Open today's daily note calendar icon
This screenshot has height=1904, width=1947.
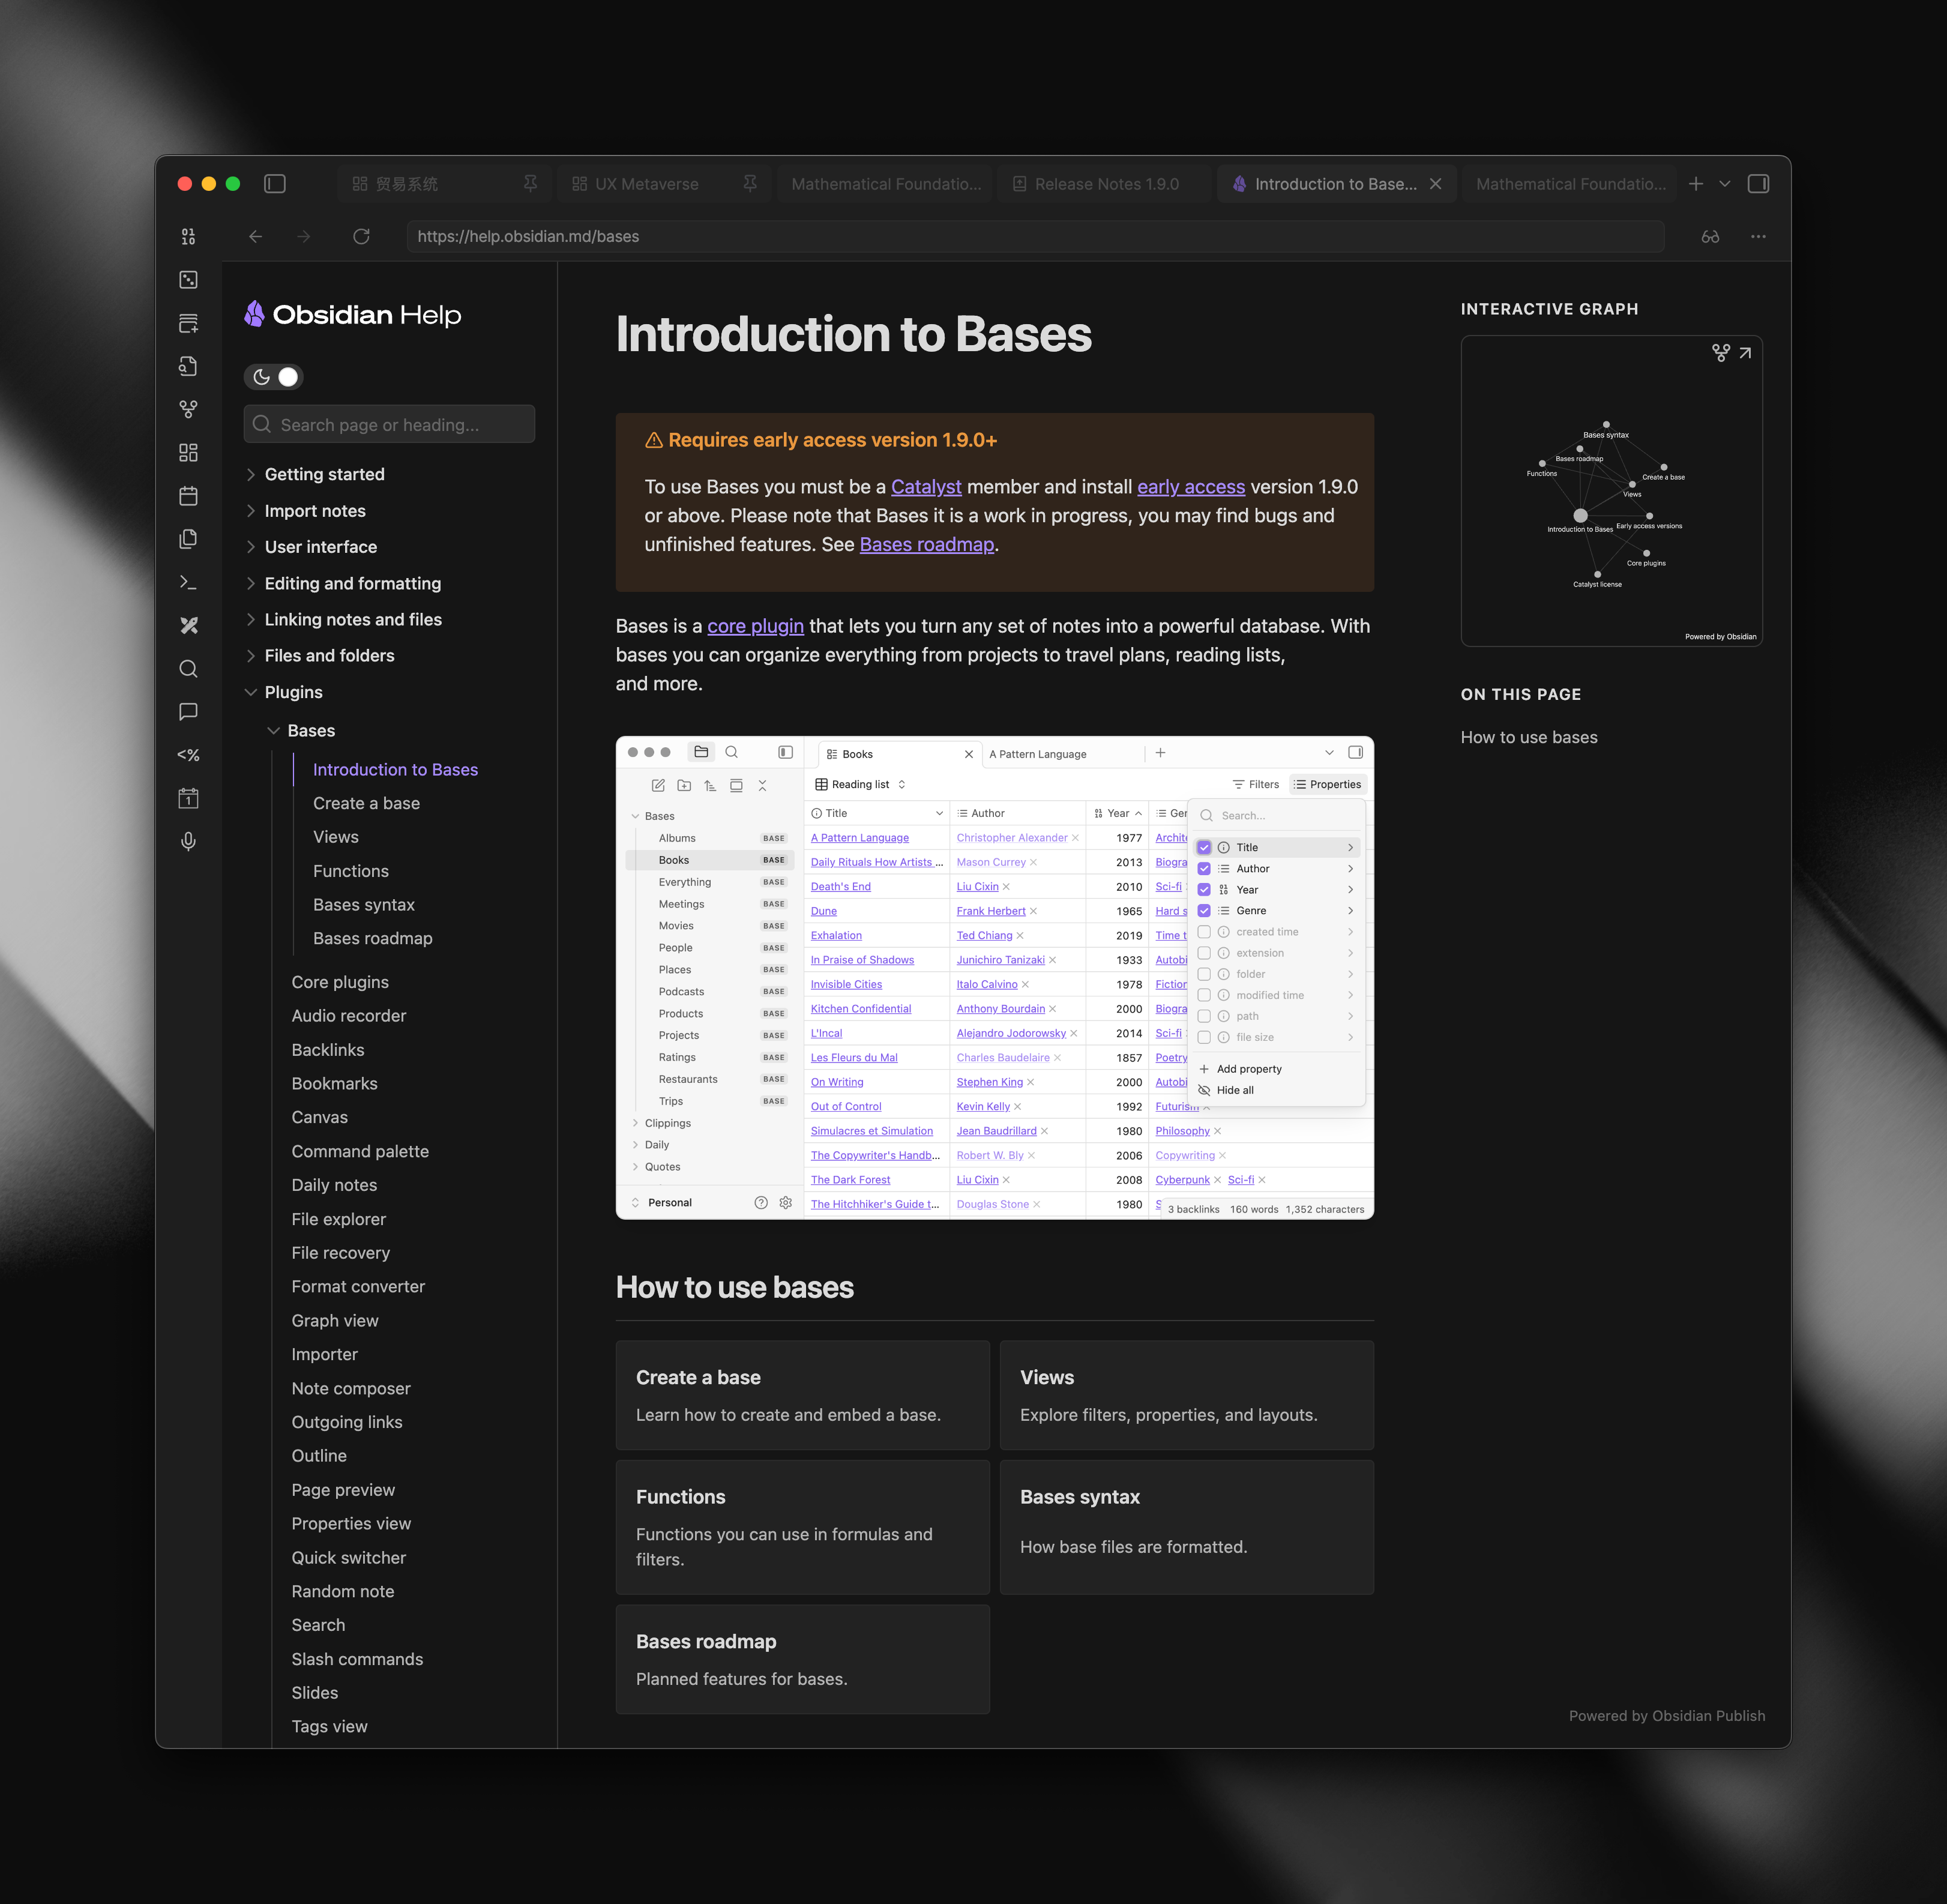[x=188, y=496]
